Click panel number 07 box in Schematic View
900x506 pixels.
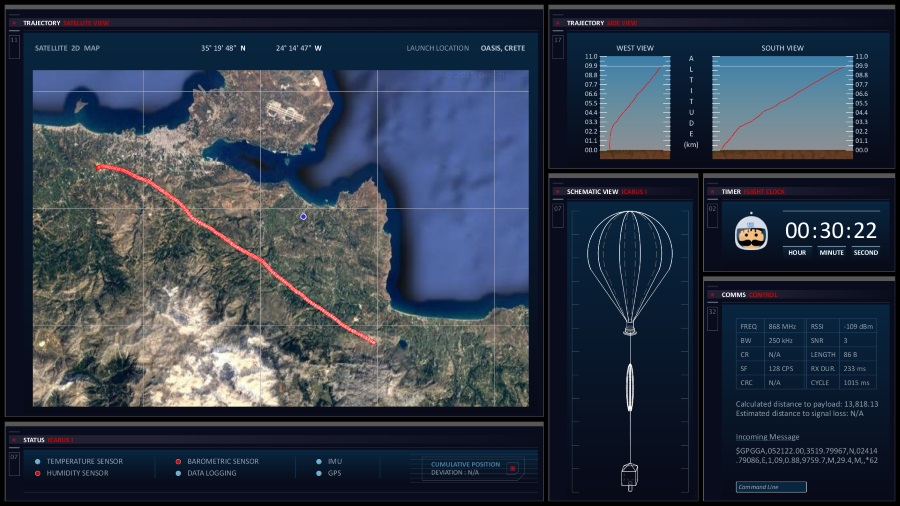click(558, 215)
